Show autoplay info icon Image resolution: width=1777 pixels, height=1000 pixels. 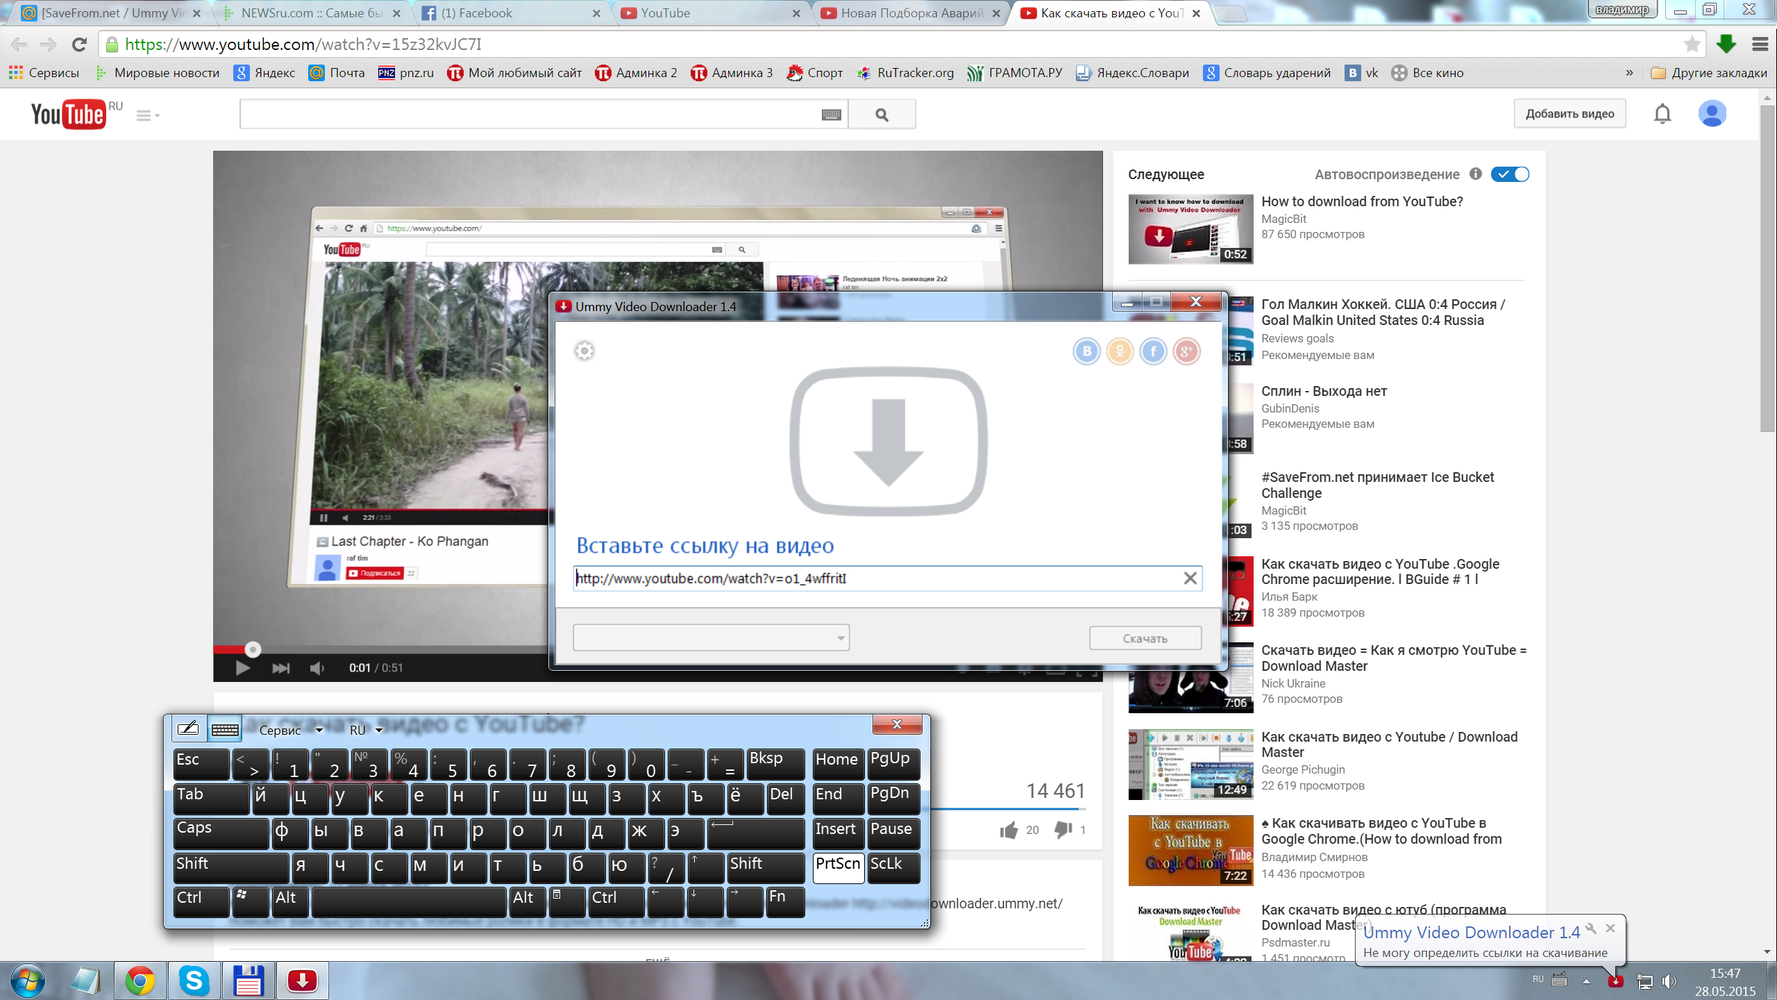[1475, 174]
